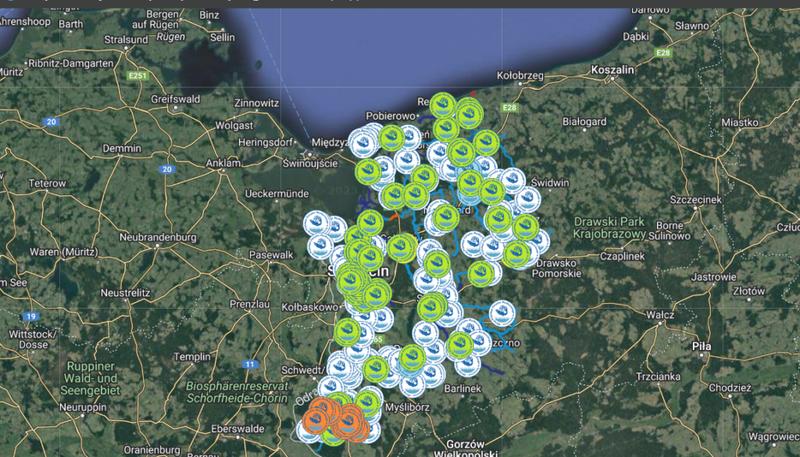Image resolution: width=800 pixels, height=457 pixels.
Task: Select the route 19 shield near Wittstock/Dosse
Action: click(x=31, y=316)
